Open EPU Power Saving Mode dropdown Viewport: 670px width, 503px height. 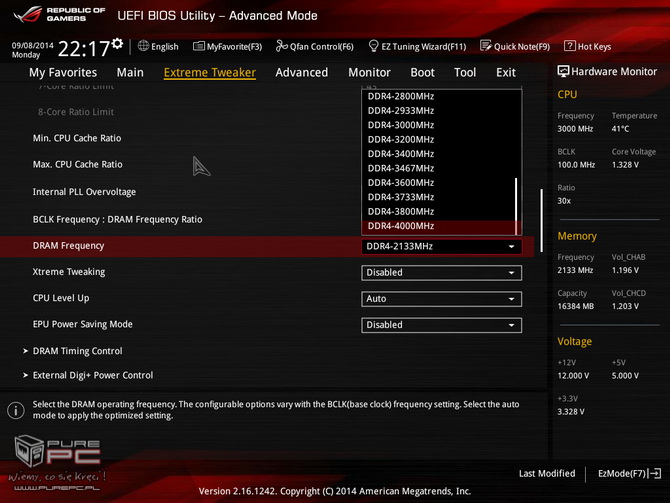coord(441,325)
